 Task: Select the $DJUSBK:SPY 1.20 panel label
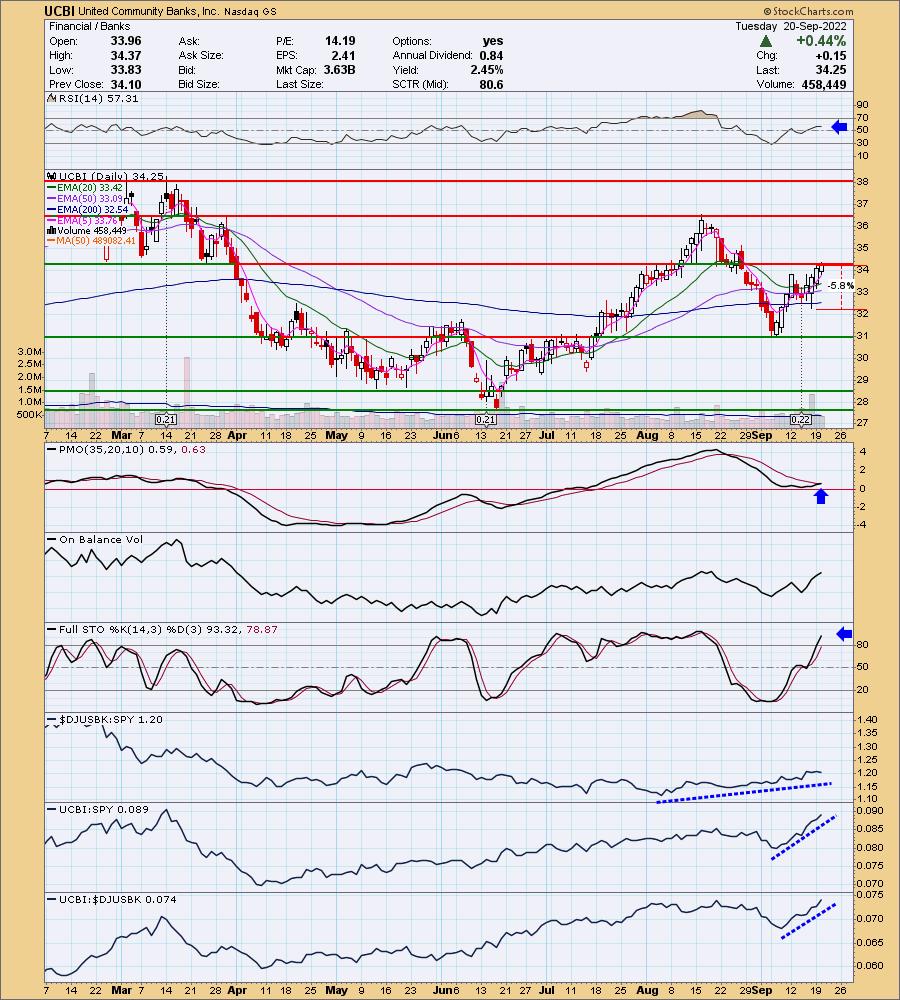pos(105,719)
